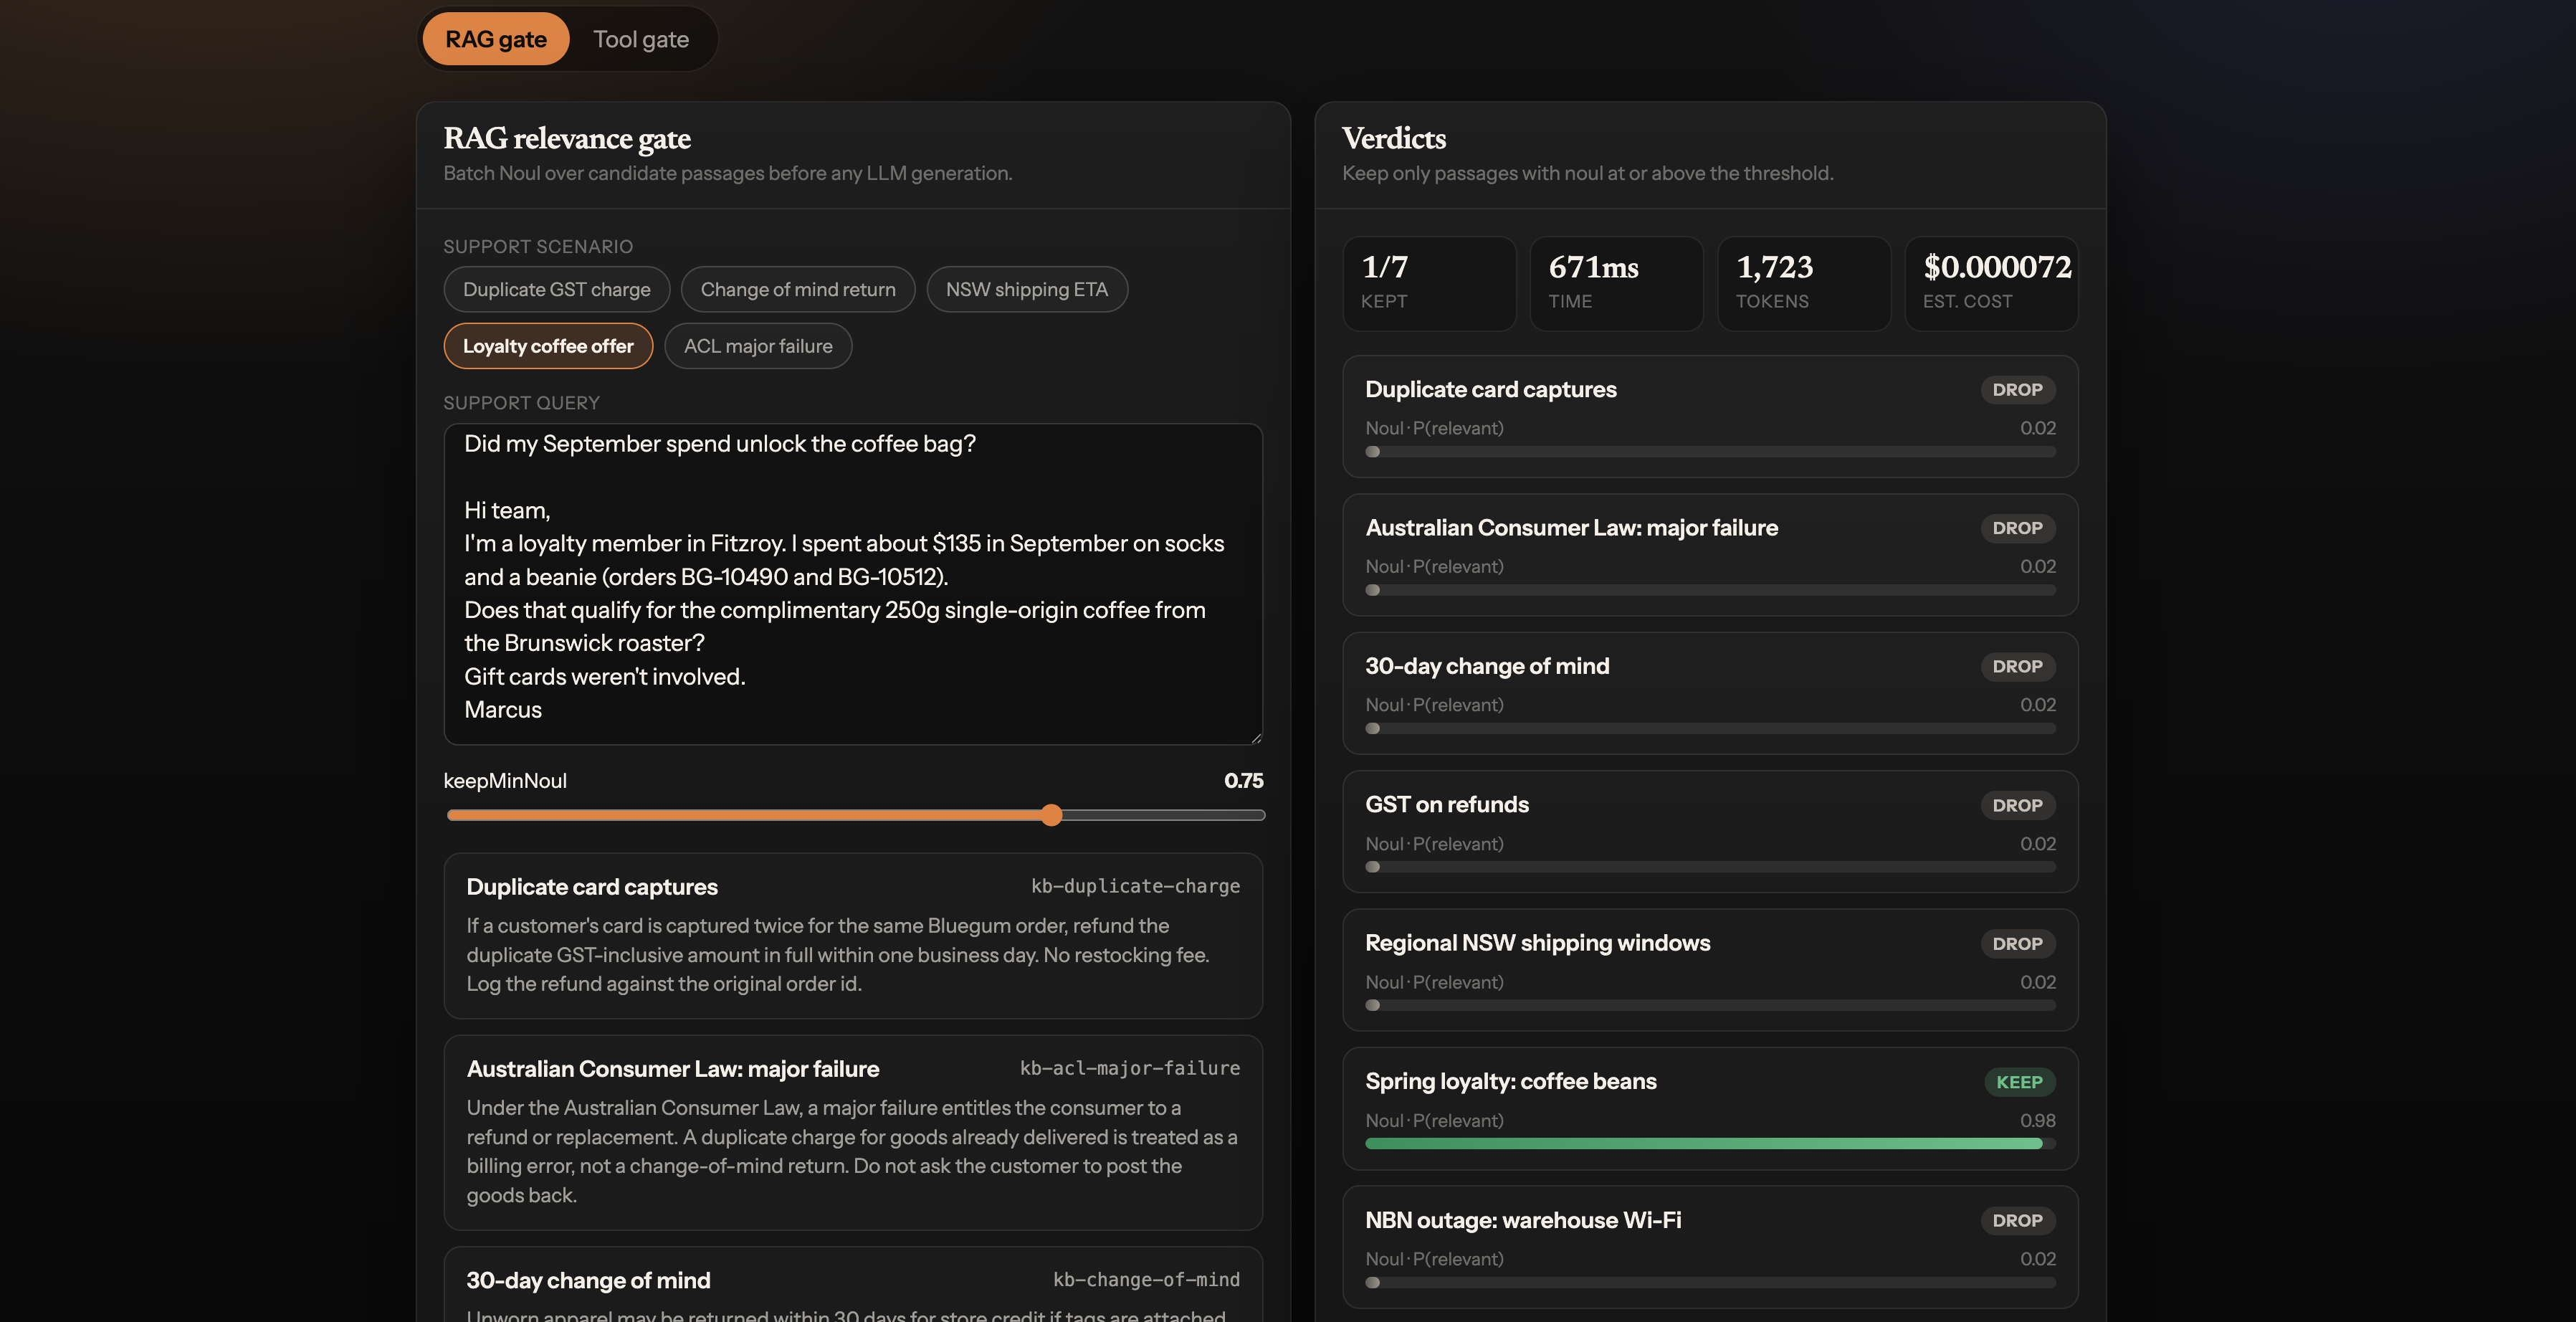Viewport: 2576px width, 1322px height.
Task: Click the kb-acl-major-failure identifier
Action: tap(1129, 1068)
